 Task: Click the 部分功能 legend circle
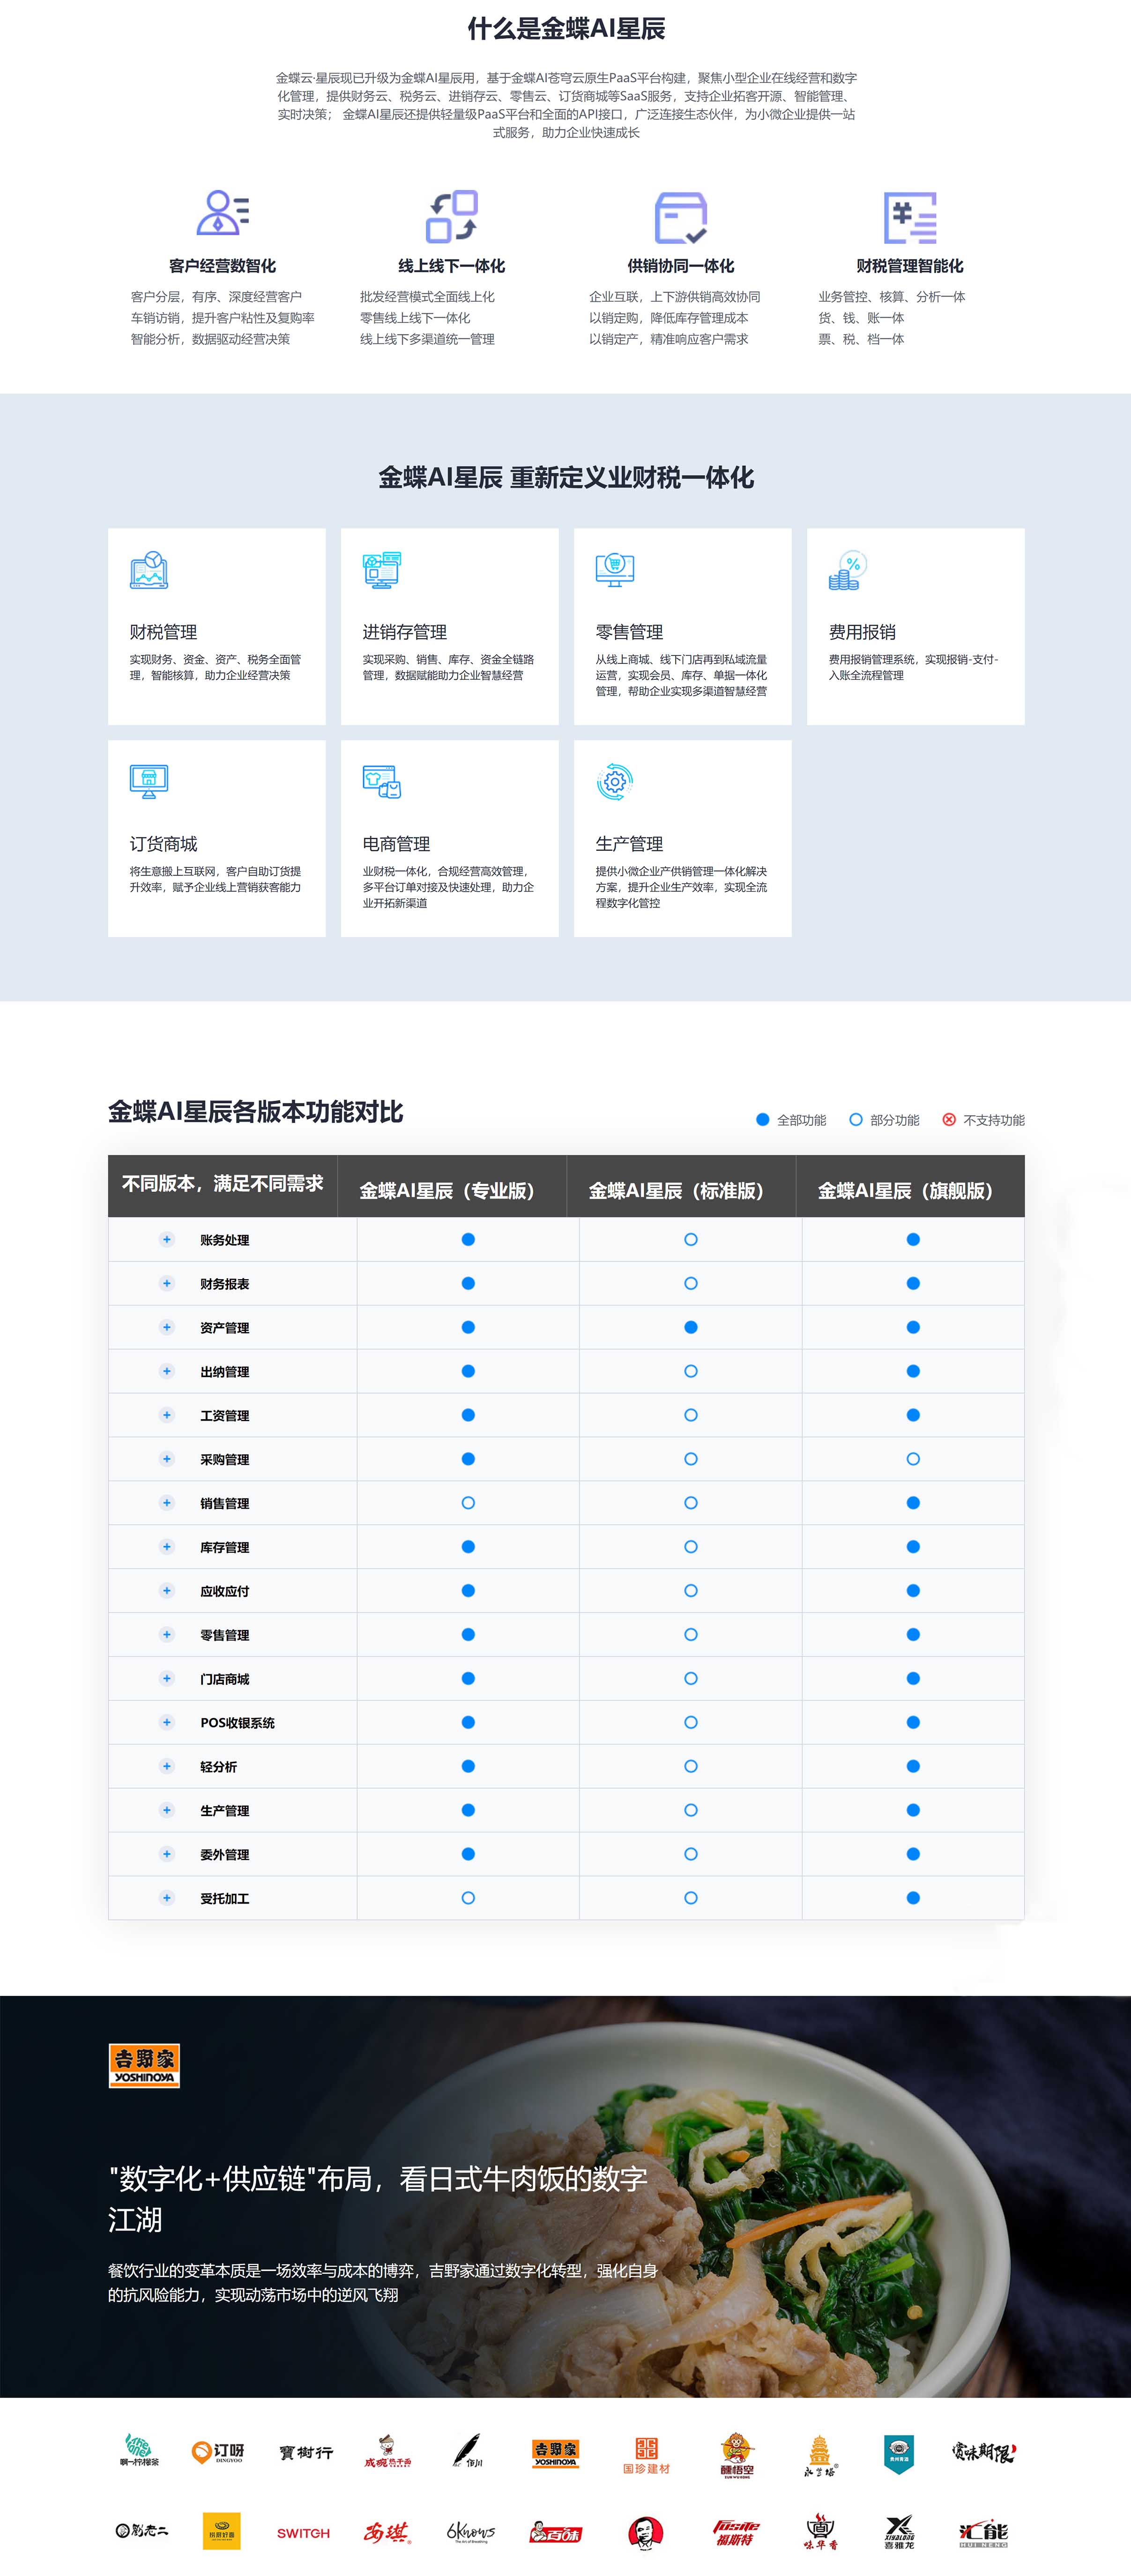click(x=856, y=1120)
